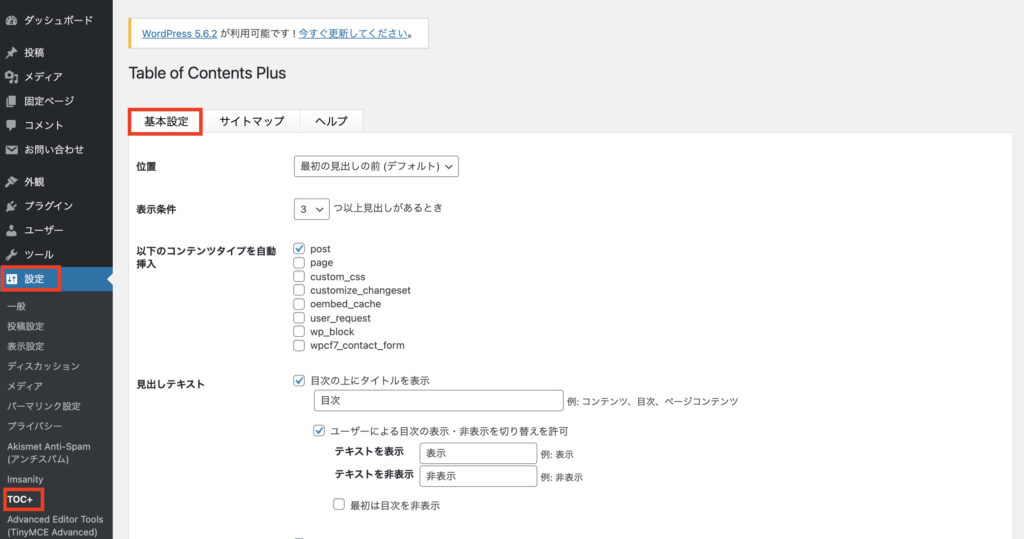Check the customize_changeset checkbox
1024x539 pixels.
point(299,290)
